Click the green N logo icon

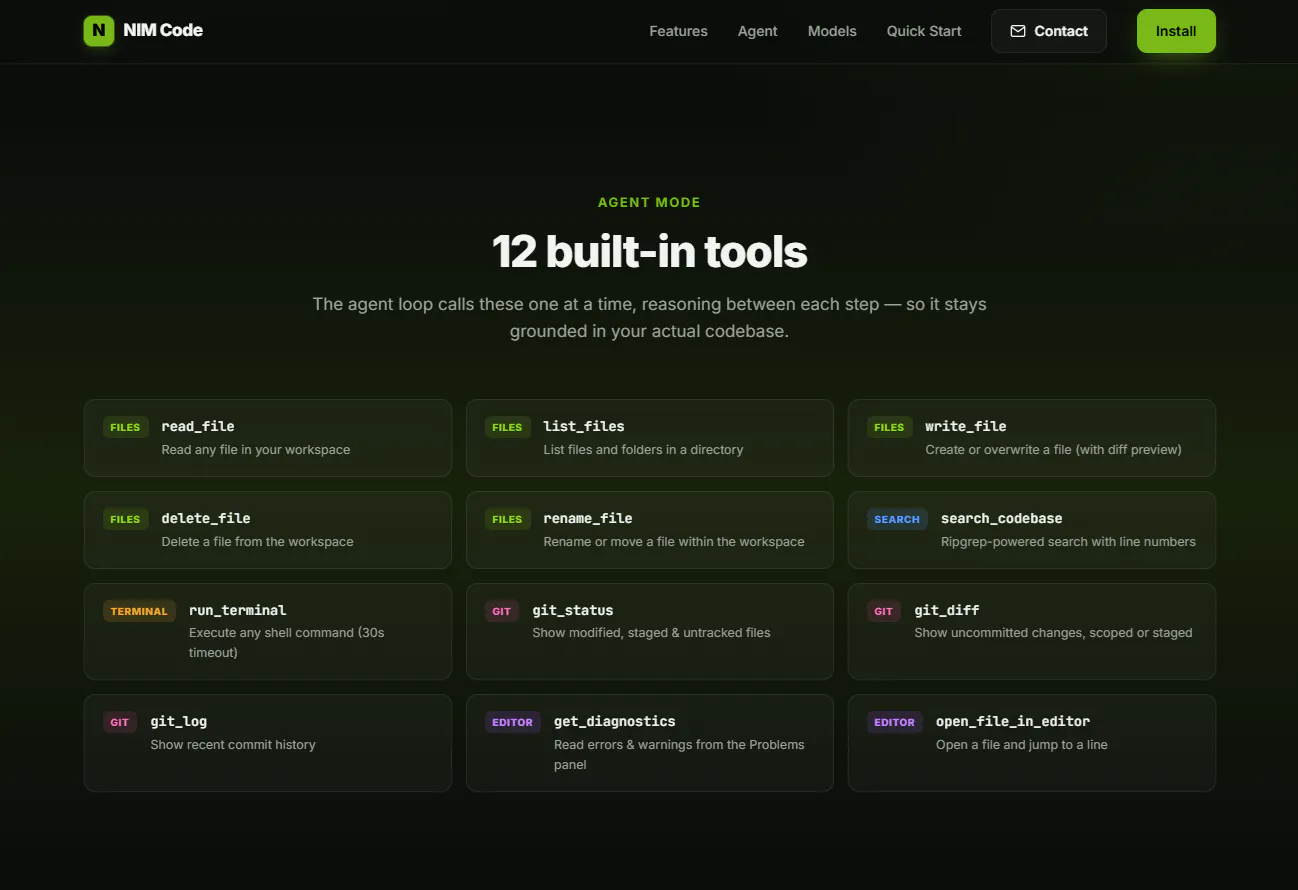99,31
